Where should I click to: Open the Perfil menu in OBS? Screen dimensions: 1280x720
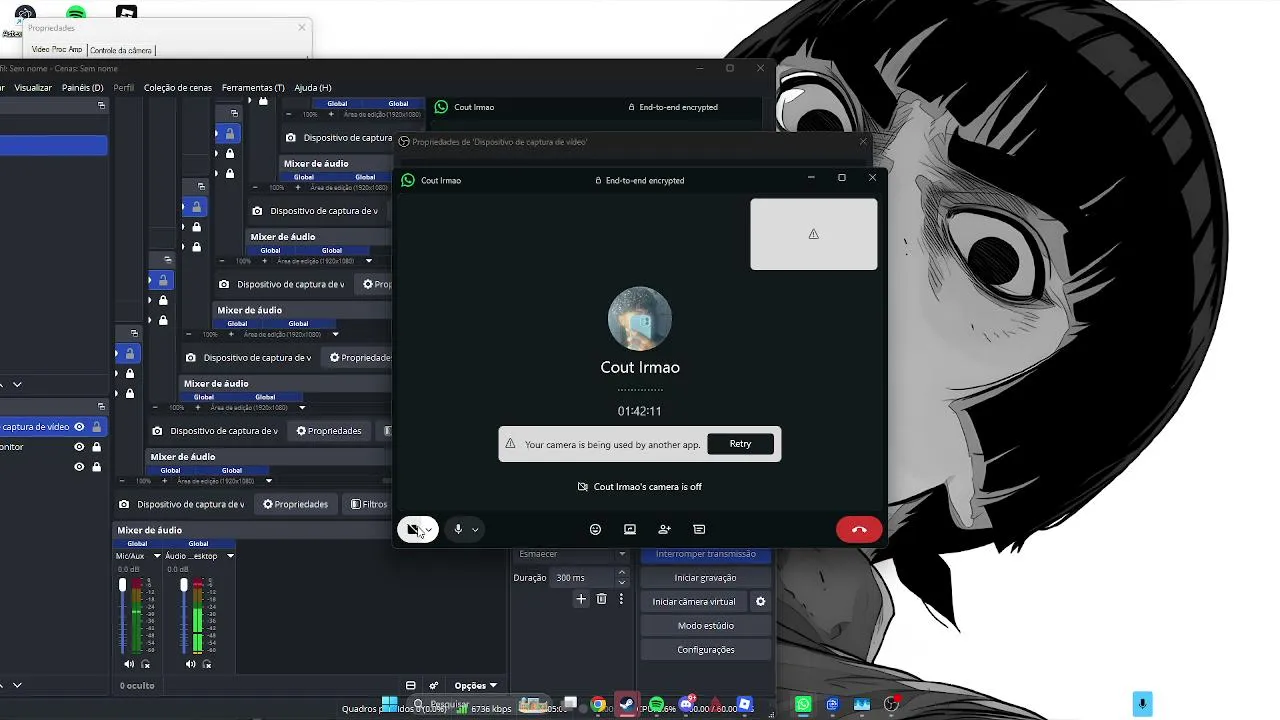[x=124, y=88]
